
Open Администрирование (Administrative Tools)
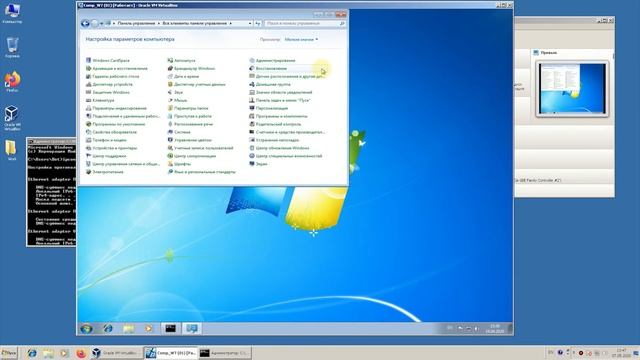272,60
